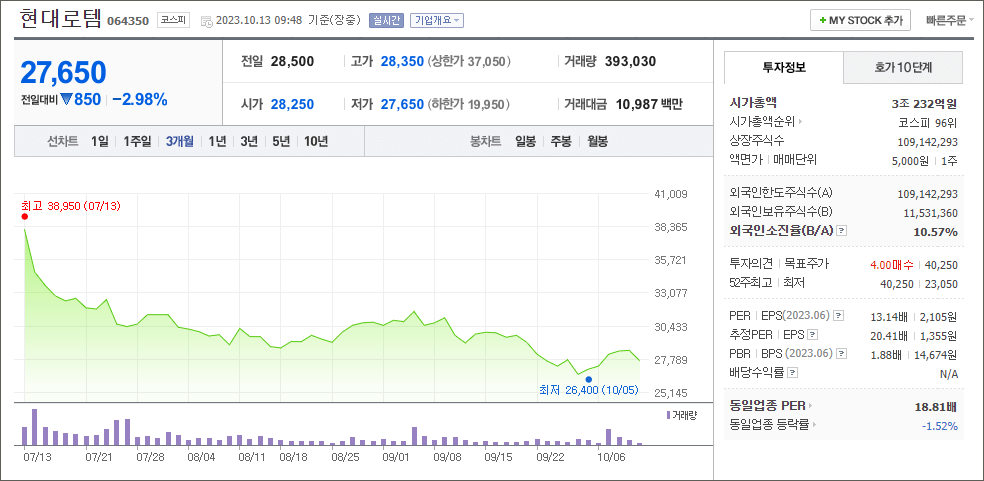Screen dimensions: 984x481
Task: Select the 3개월 line chart period
Action: point(180,141)
